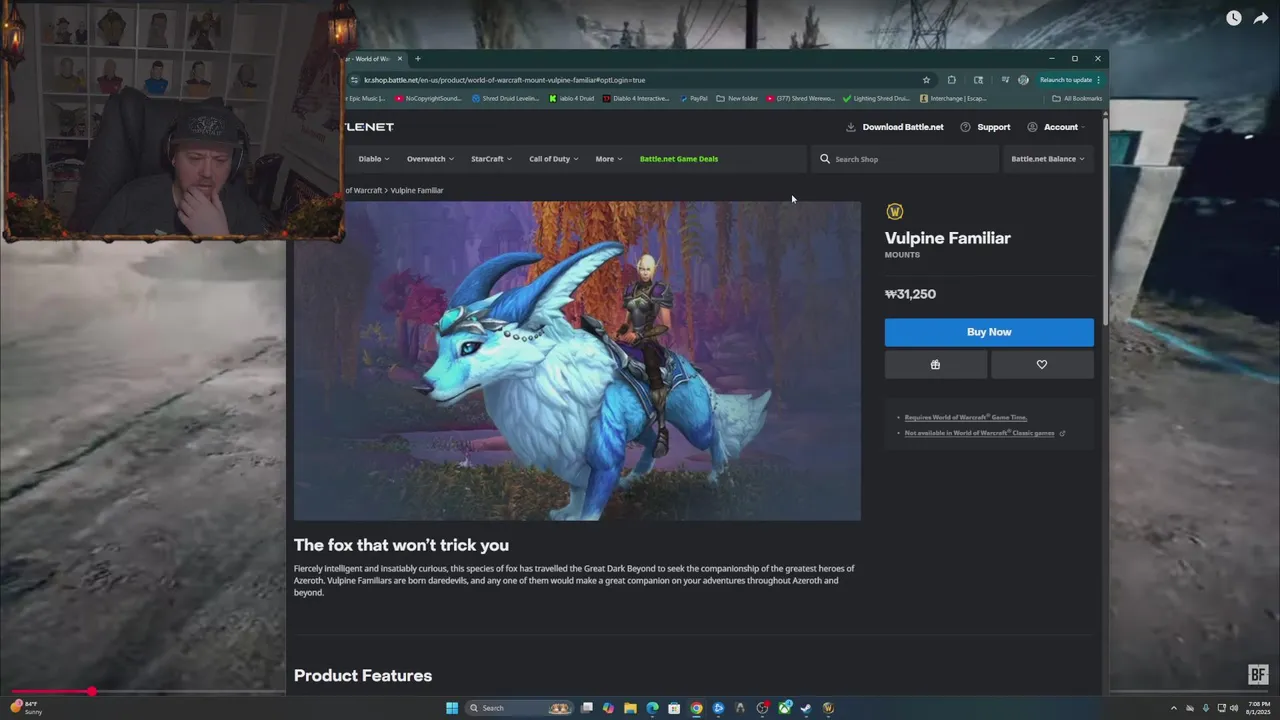Open YouTube Share arrow icon
Image resolution: width=1280 pixels, height=720 pixels.
1260,18
